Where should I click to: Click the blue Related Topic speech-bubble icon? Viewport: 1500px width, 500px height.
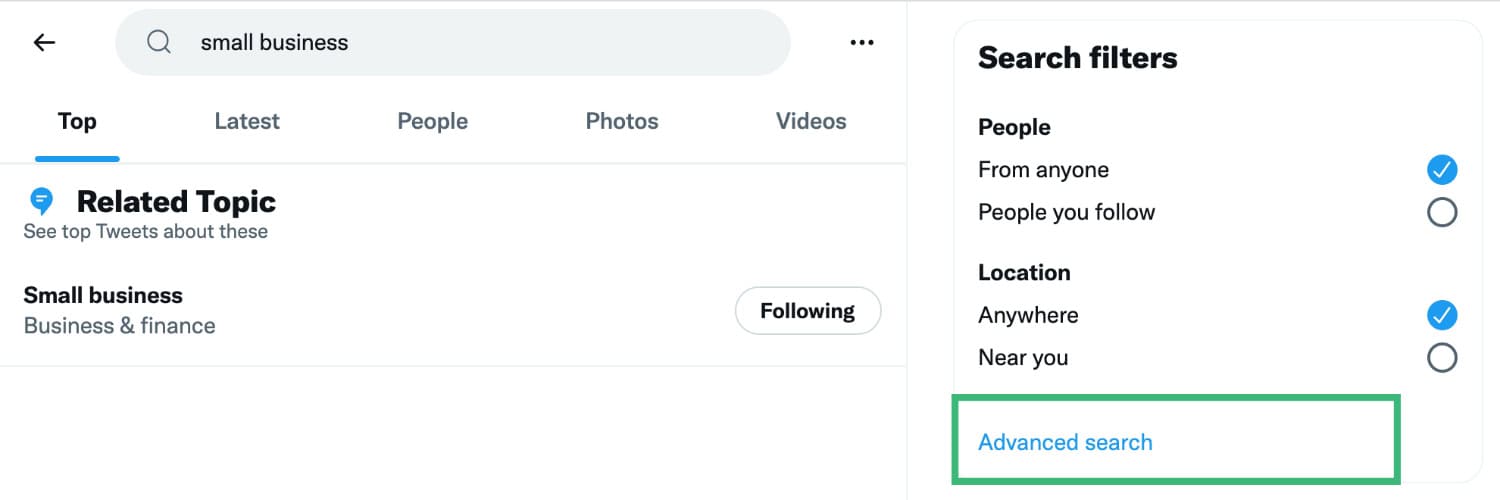42,201
